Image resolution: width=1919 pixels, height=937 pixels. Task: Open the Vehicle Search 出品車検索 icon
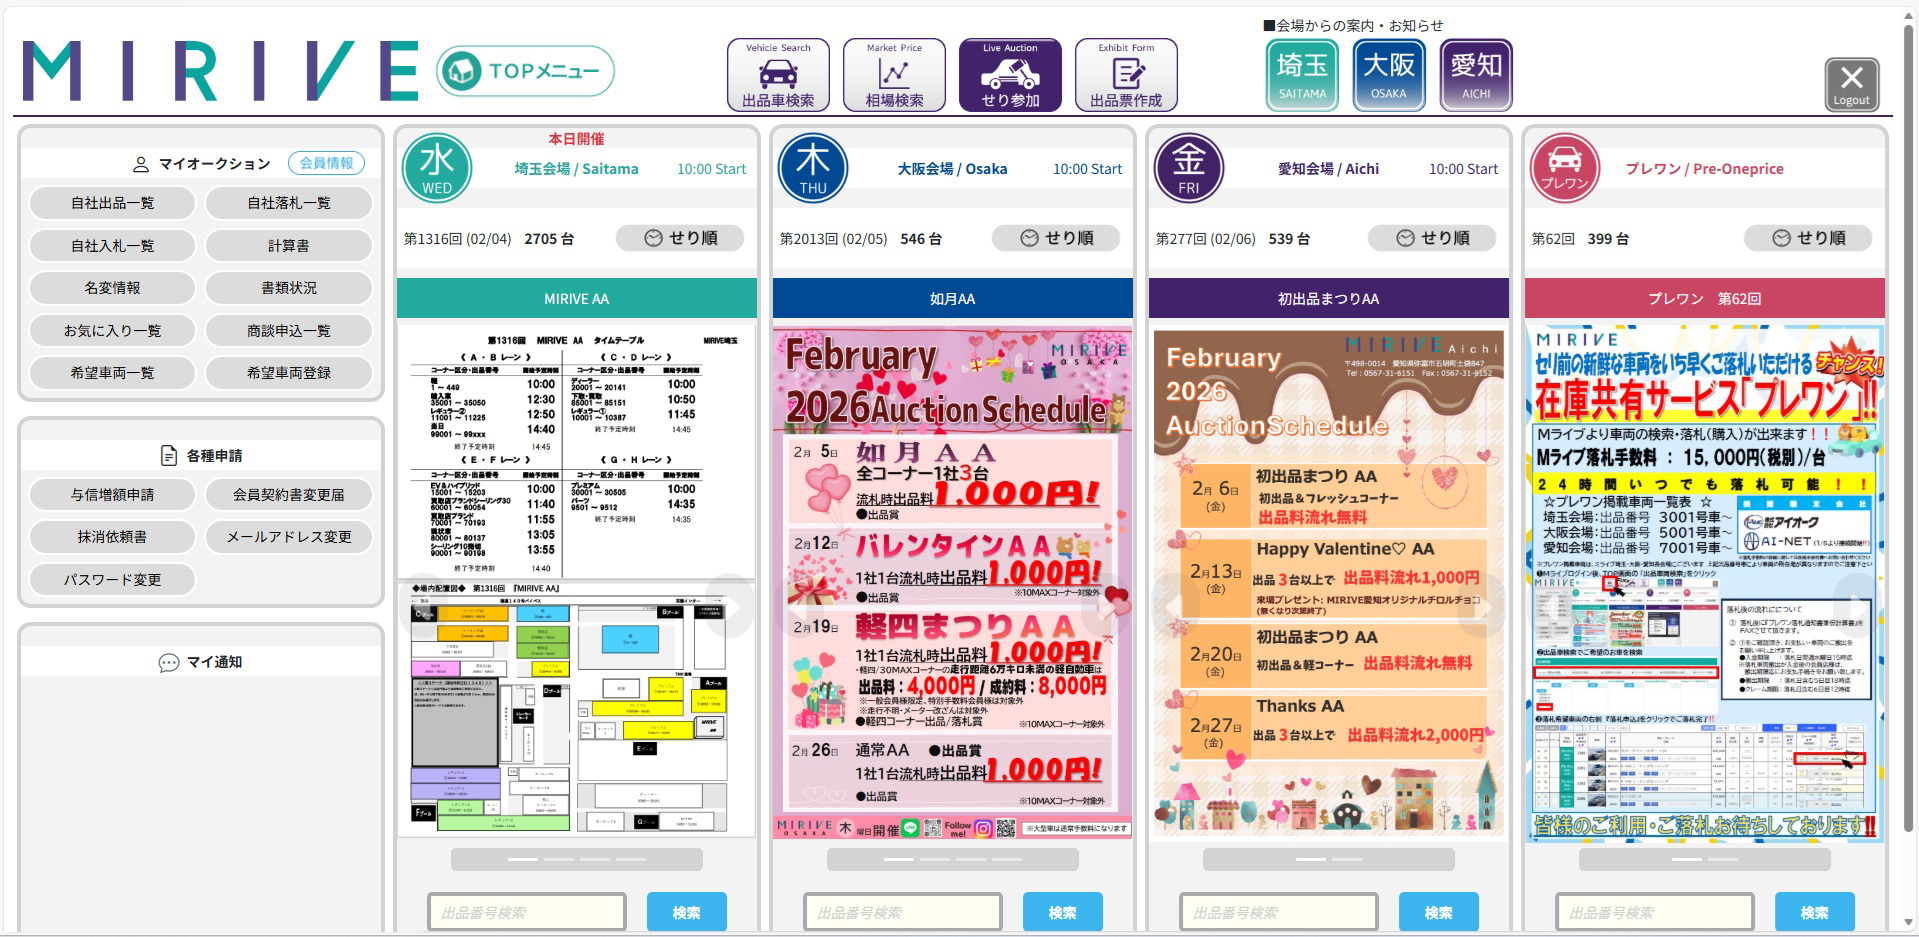pyautogui.click(x=778, y=75)
